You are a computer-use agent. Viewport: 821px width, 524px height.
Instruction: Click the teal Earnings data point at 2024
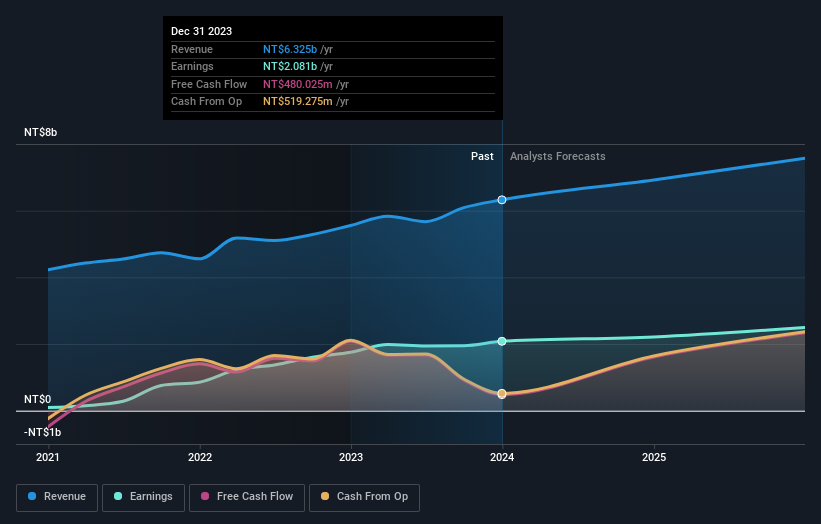[502, 341]
